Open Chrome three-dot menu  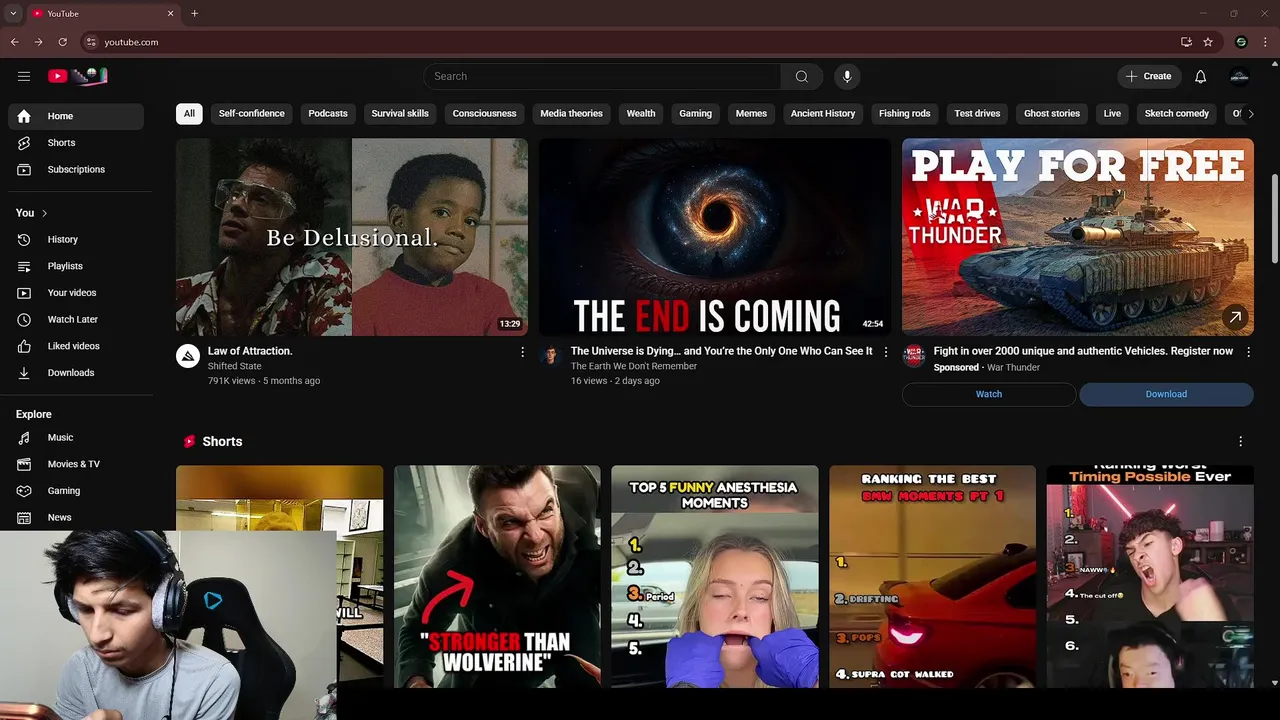pyautogui.click(x=1265, y=42)
